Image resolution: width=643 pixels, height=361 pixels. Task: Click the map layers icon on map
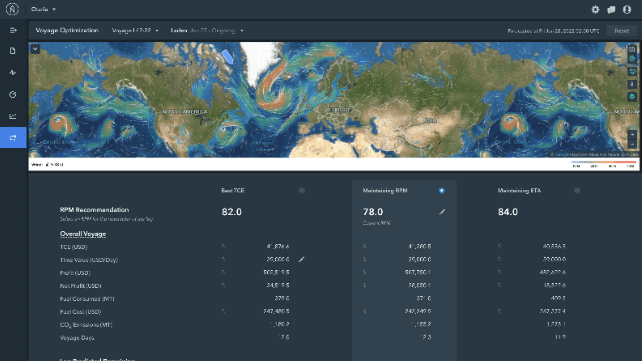[x=632, y=49]
